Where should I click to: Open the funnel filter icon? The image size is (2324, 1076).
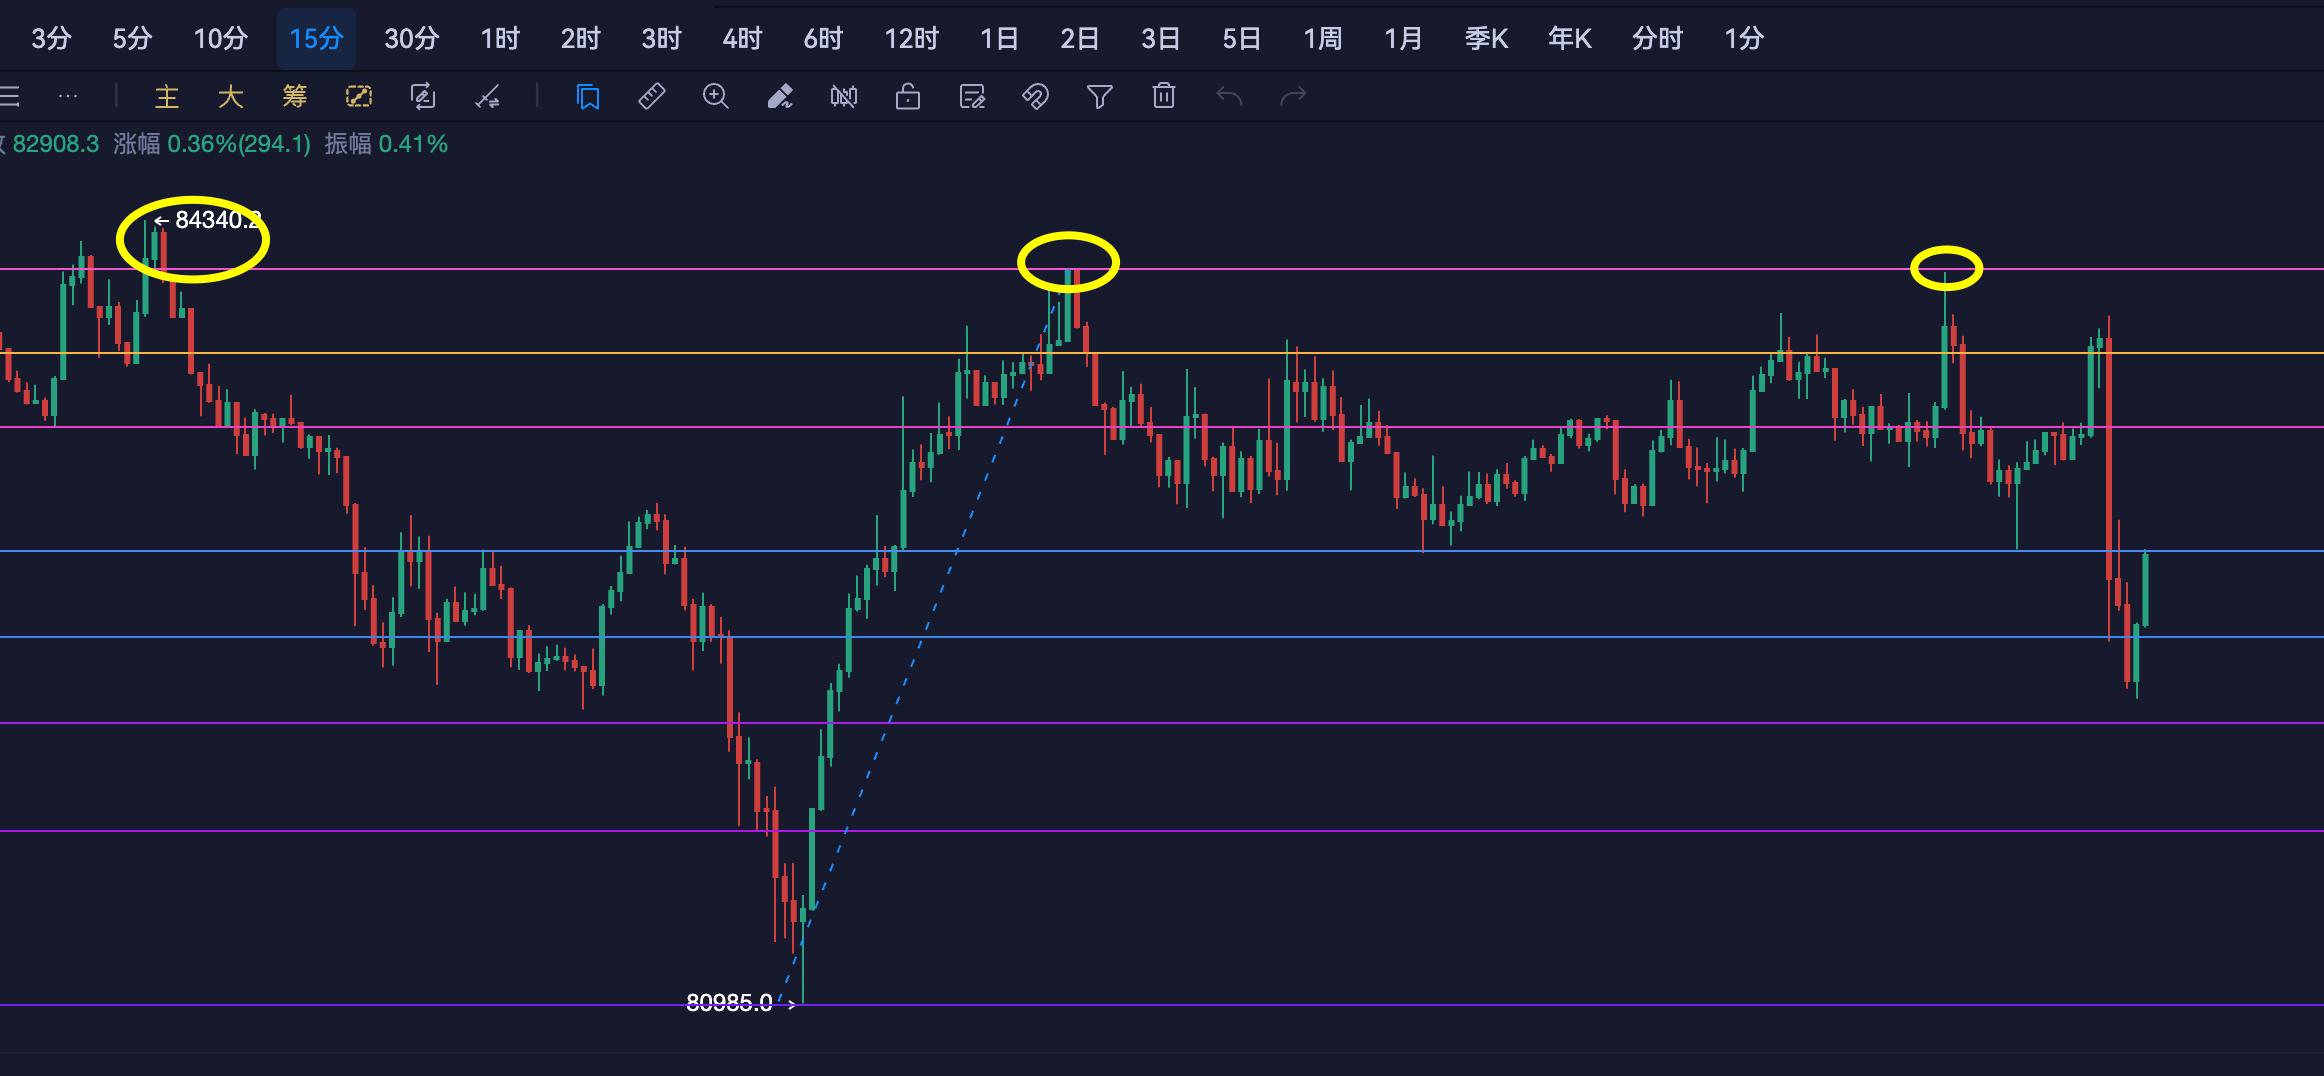(x=1100, y=97)
